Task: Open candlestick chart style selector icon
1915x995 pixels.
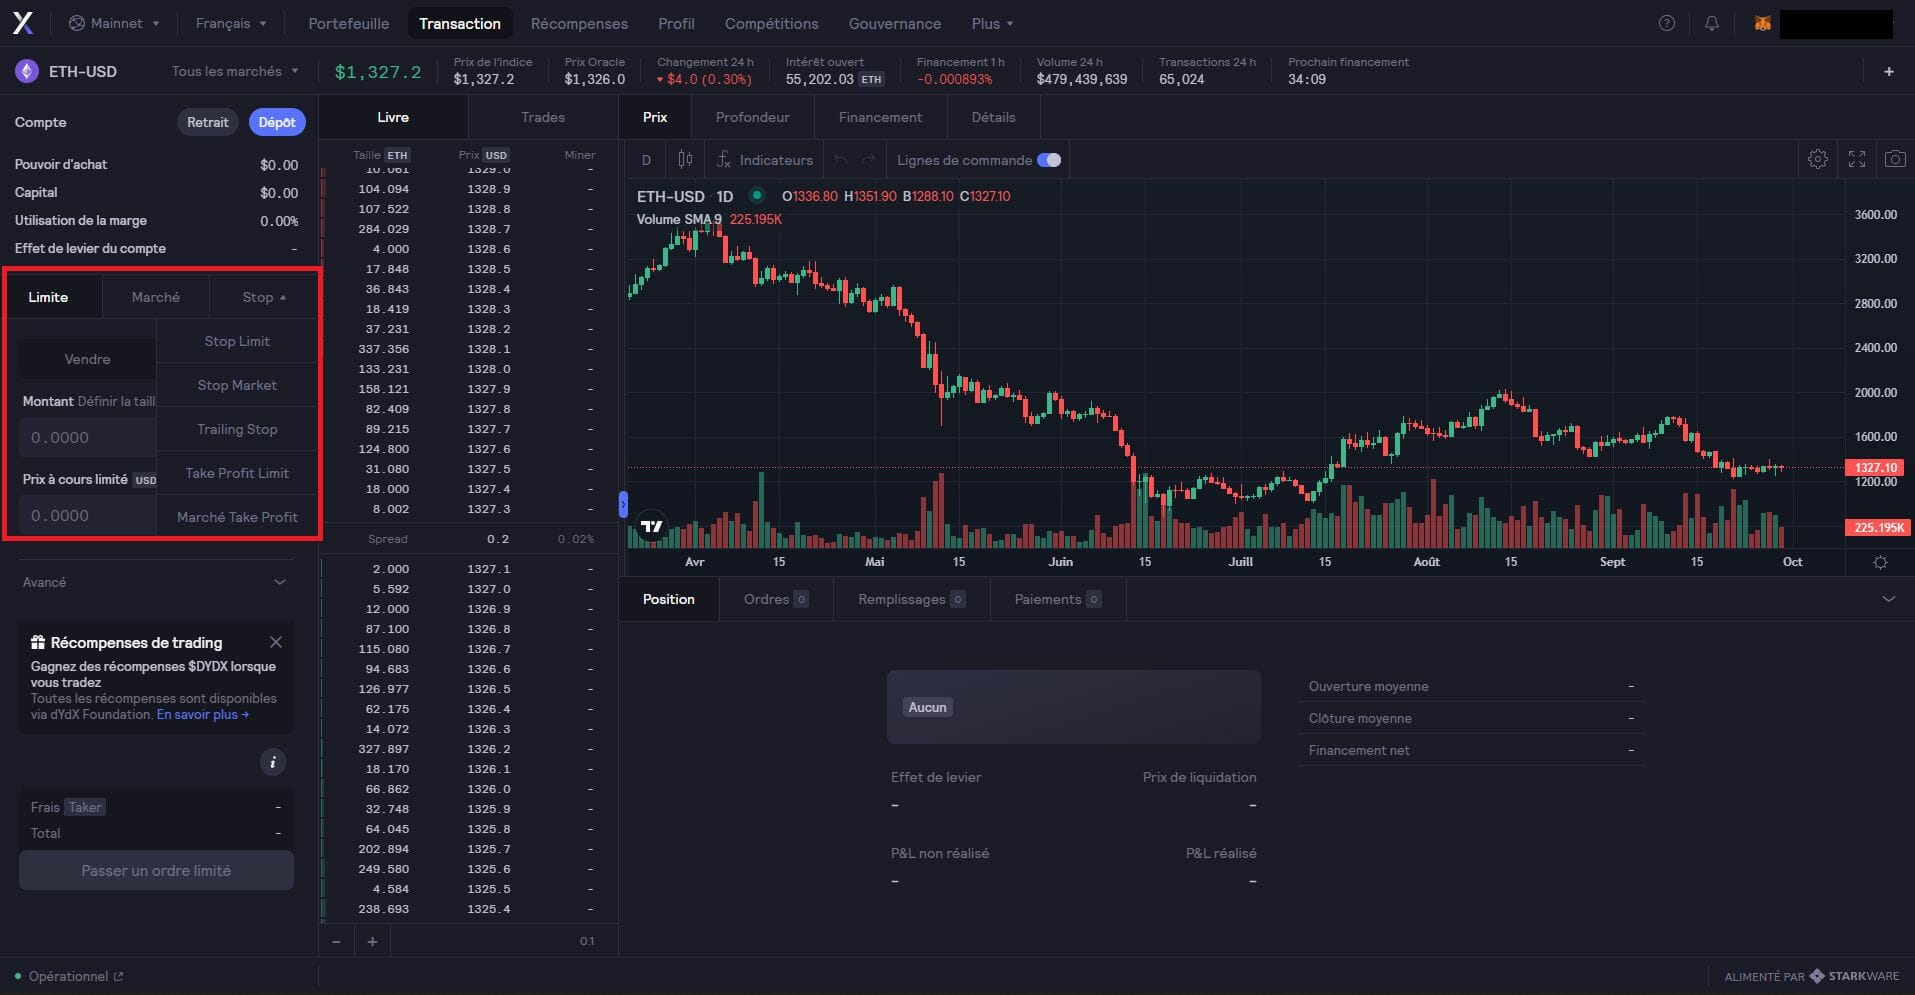Action: (685, 160)
